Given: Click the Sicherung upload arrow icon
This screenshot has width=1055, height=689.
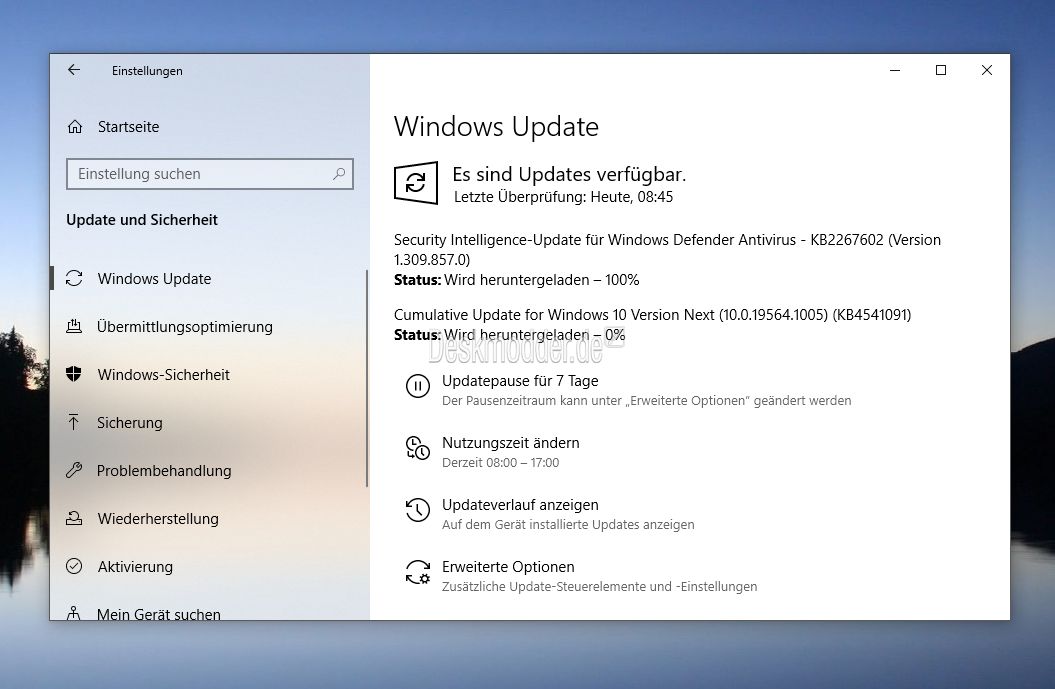Looking at the screenshot, I should point(74,423).
